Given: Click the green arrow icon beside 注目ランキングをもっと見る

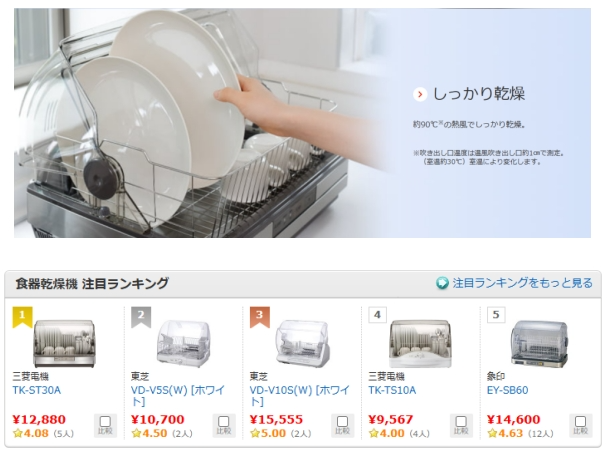Looking at the screenshot, I should (x=442, y=283).
